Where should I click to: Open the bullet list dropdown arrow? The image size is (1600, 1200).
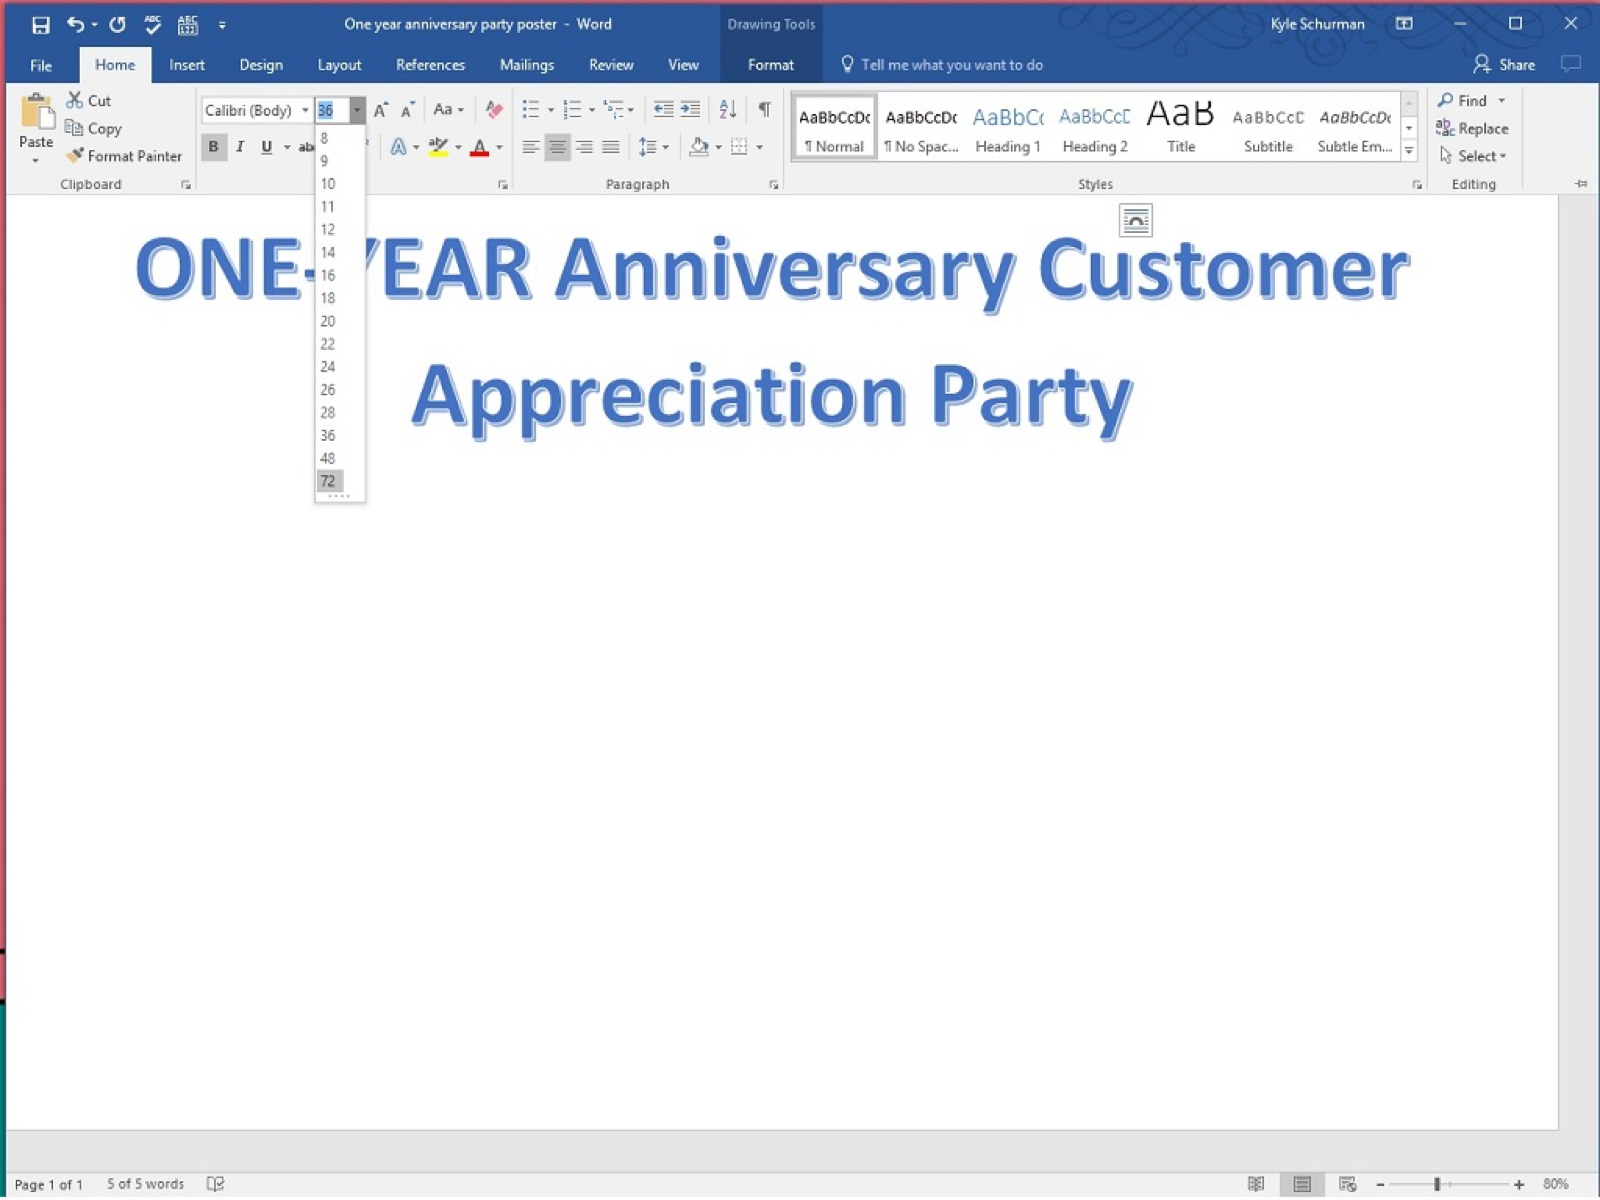551,110
